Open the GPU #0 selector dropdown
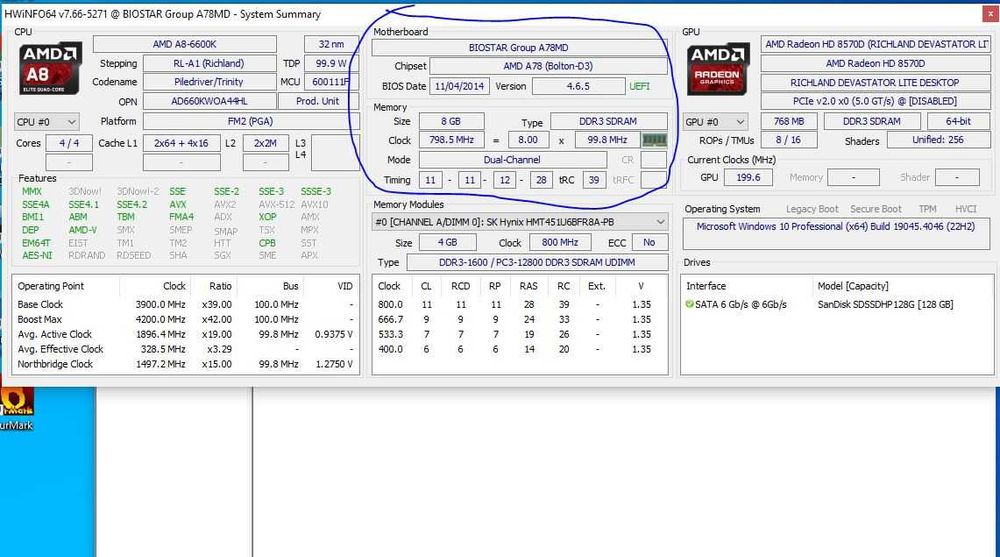Image resolution: width=1000 pixels, height=557 pixels. [x=715, y=122]
